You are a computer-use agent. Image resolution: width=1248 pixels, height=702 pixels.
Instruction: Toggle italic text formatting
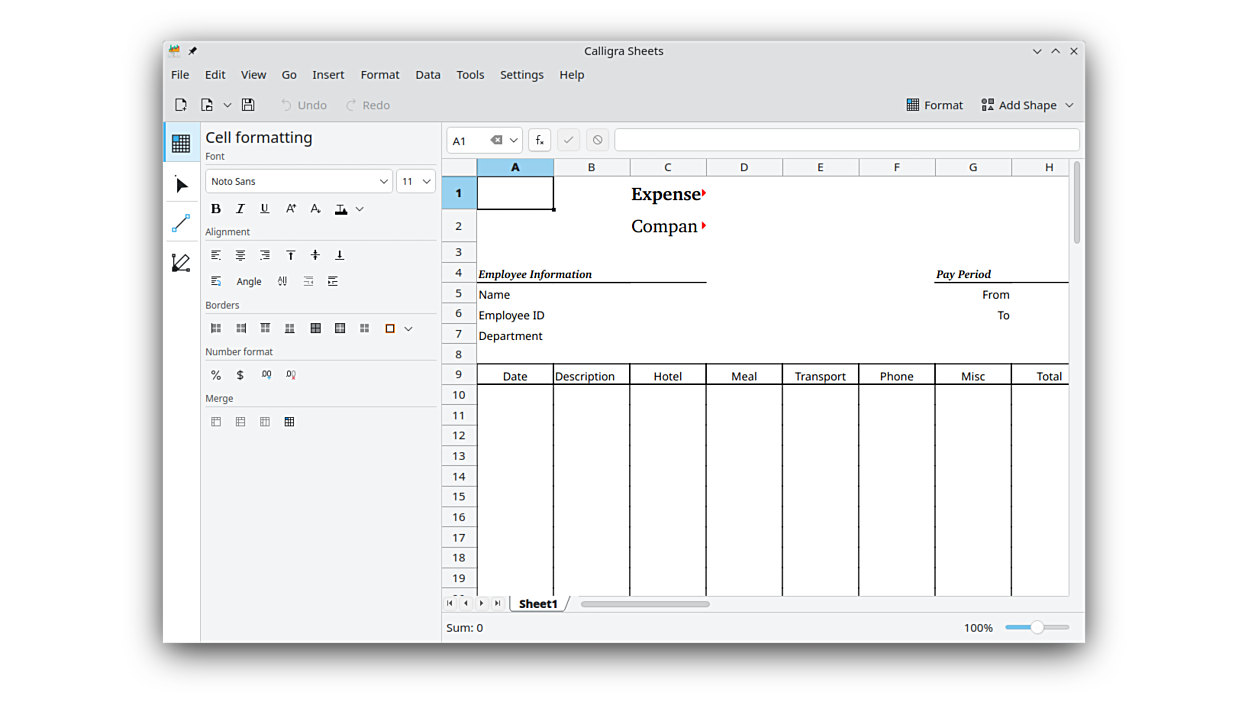(x=240, y=209)
